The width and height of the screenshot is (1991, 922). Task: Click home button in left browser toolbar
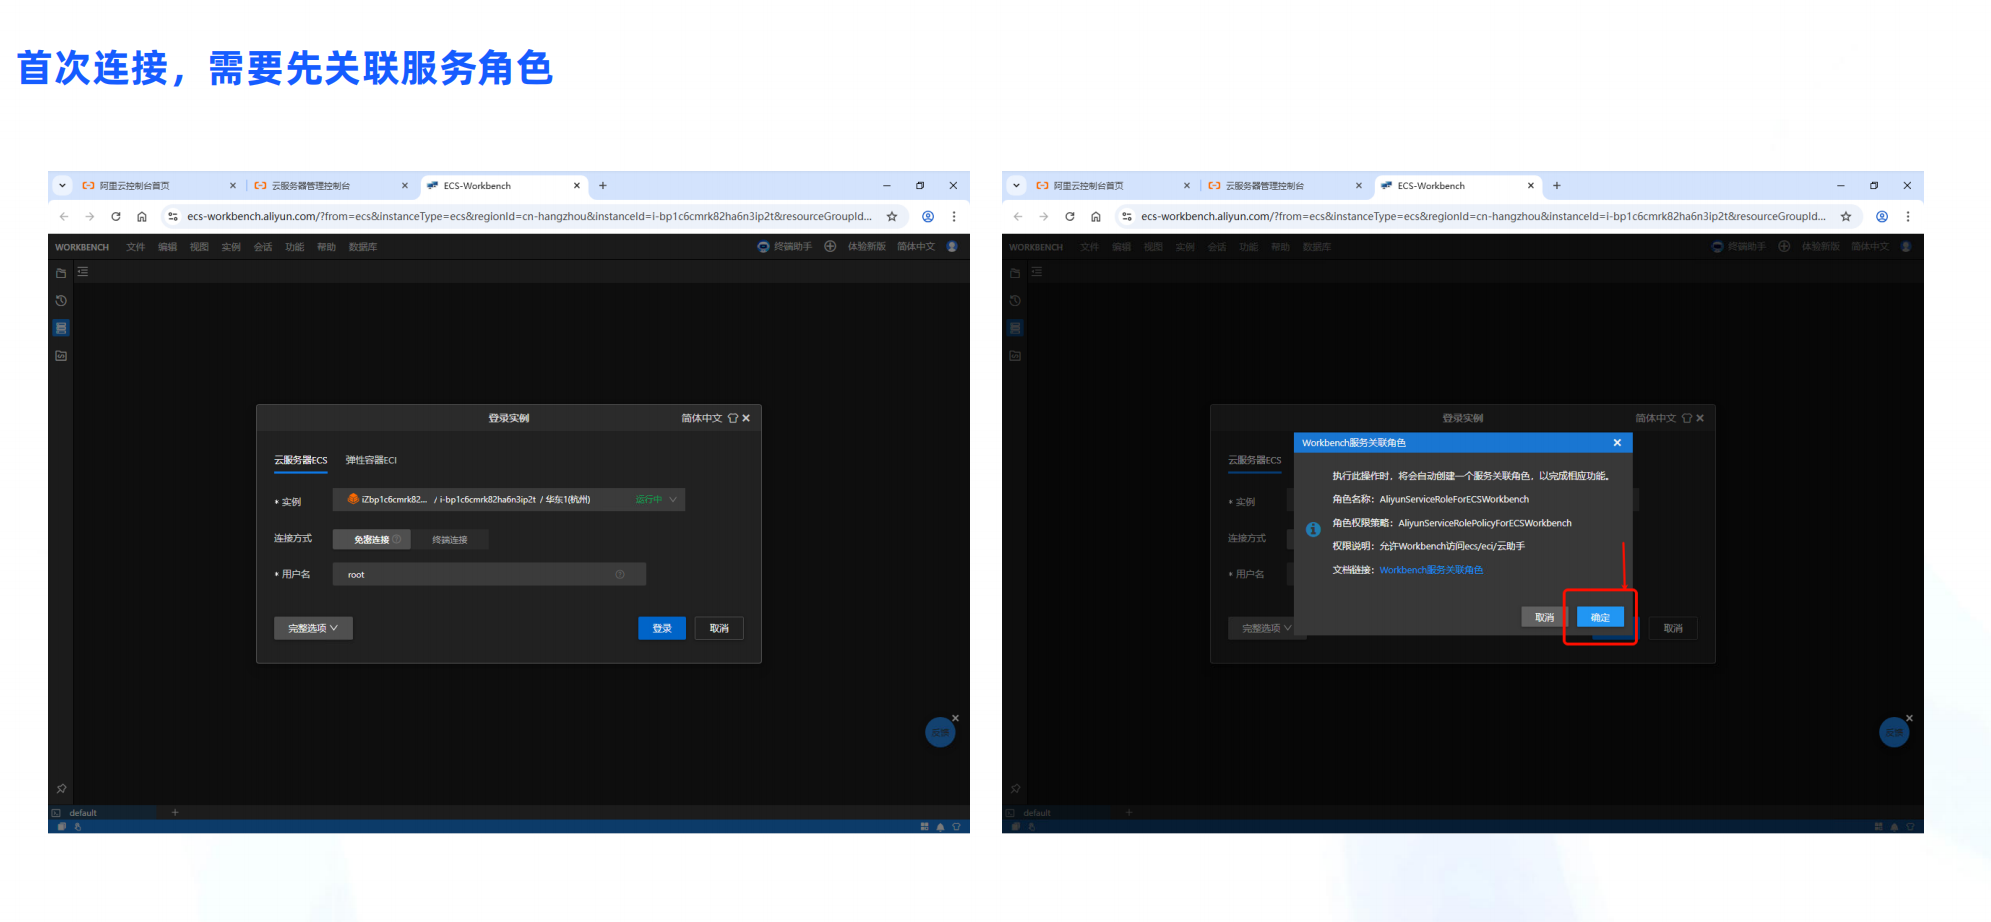[x=142, y=216]
